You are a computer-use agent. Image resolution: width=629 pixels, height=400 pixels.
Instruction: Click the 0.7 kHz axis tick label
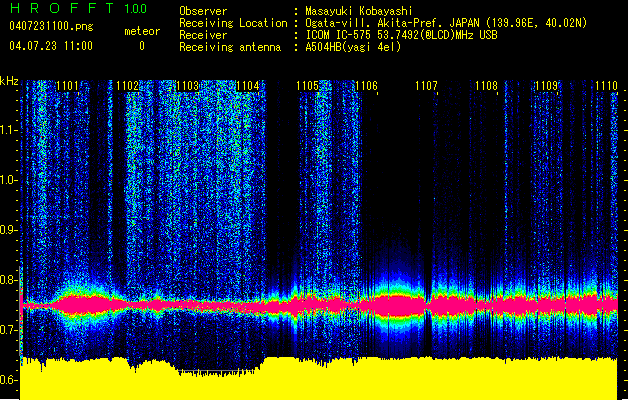click(8, 330)
